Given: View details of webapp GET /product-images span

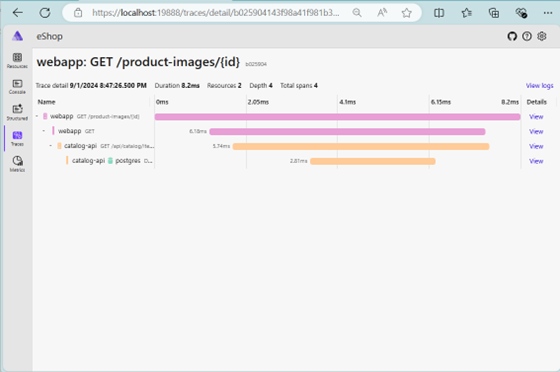Looking at the screenshot, I should pos(536,117).
